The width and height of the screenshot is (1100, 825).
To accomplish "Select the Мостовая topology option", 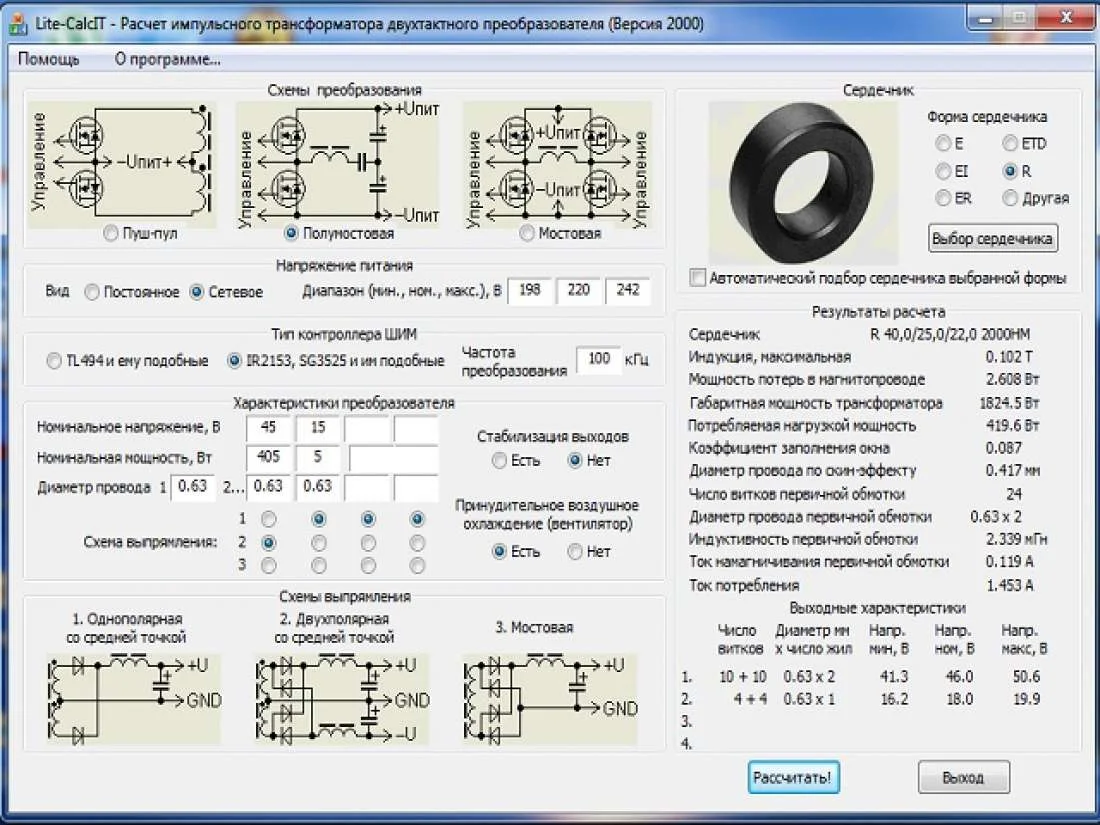I will click(527, 233).
